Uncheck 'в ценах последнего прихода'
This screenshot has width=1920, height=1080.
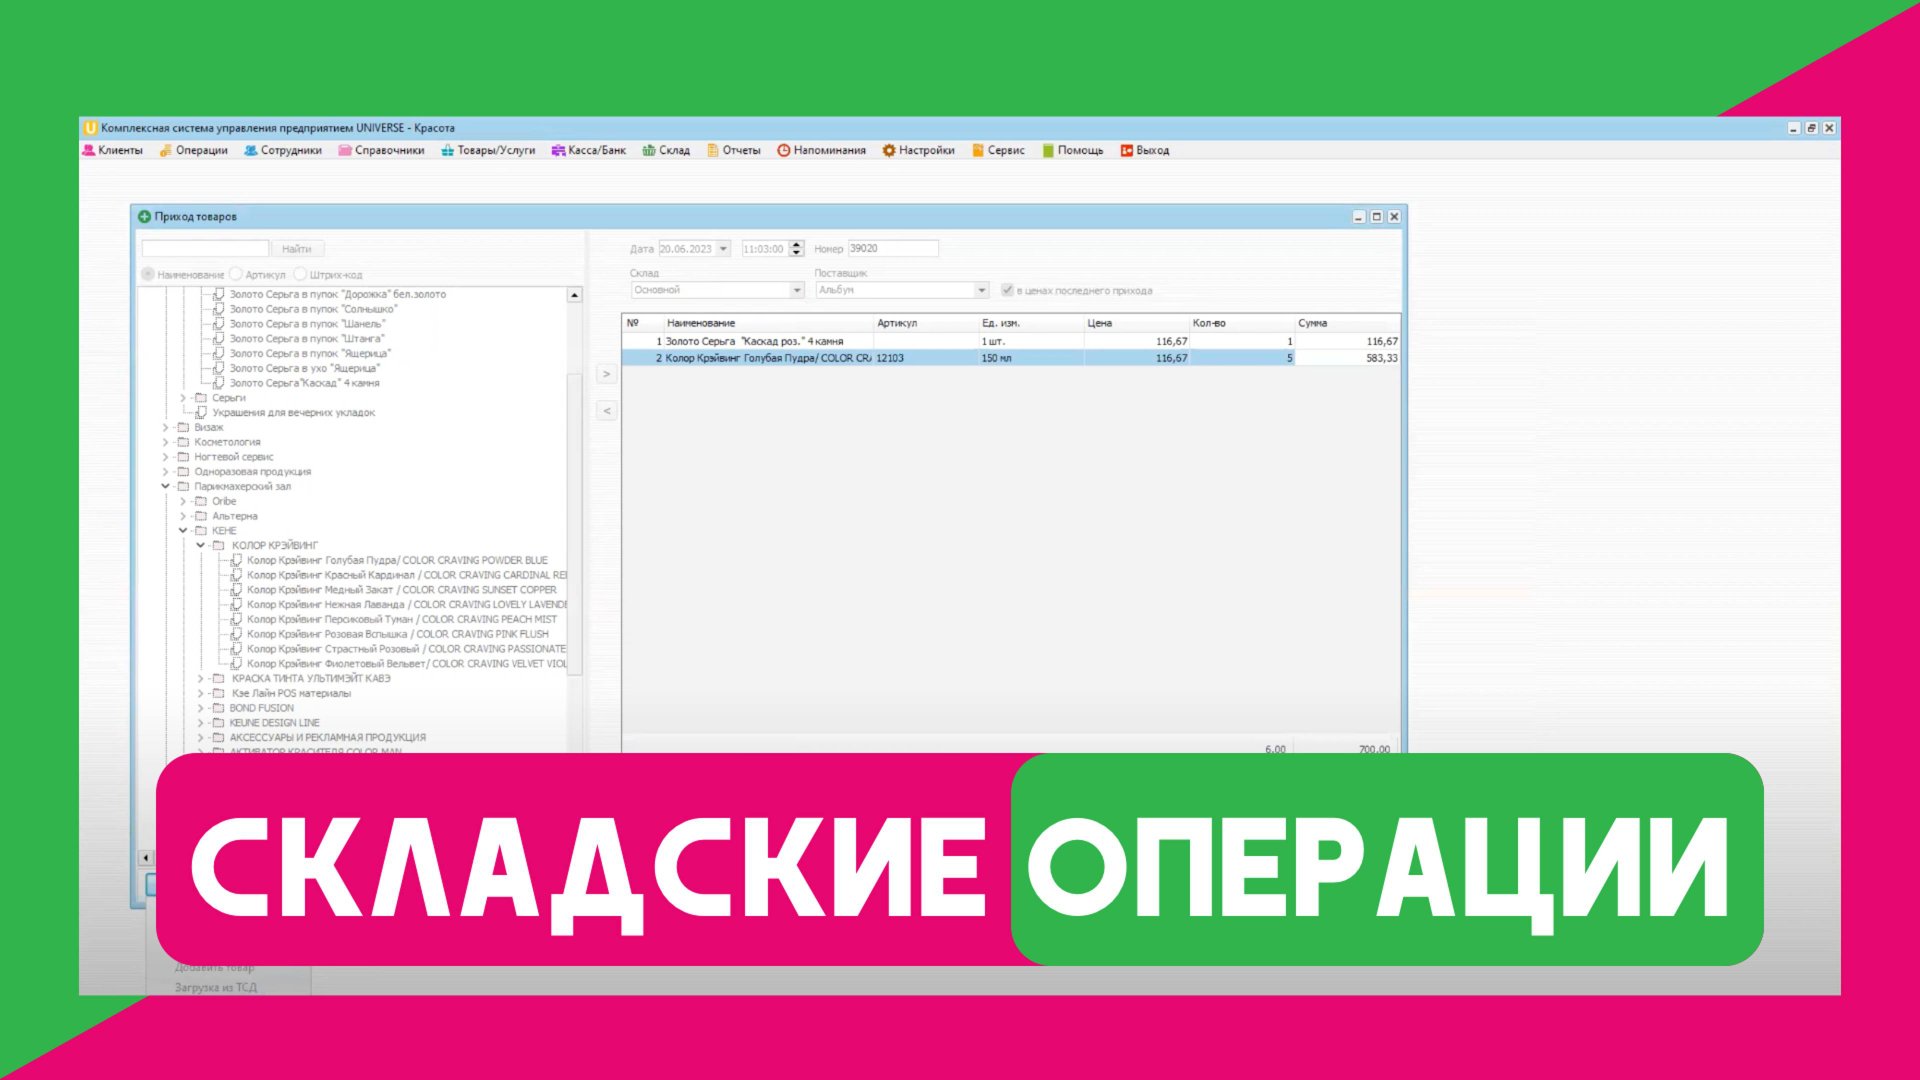[x=1006, y=290]
